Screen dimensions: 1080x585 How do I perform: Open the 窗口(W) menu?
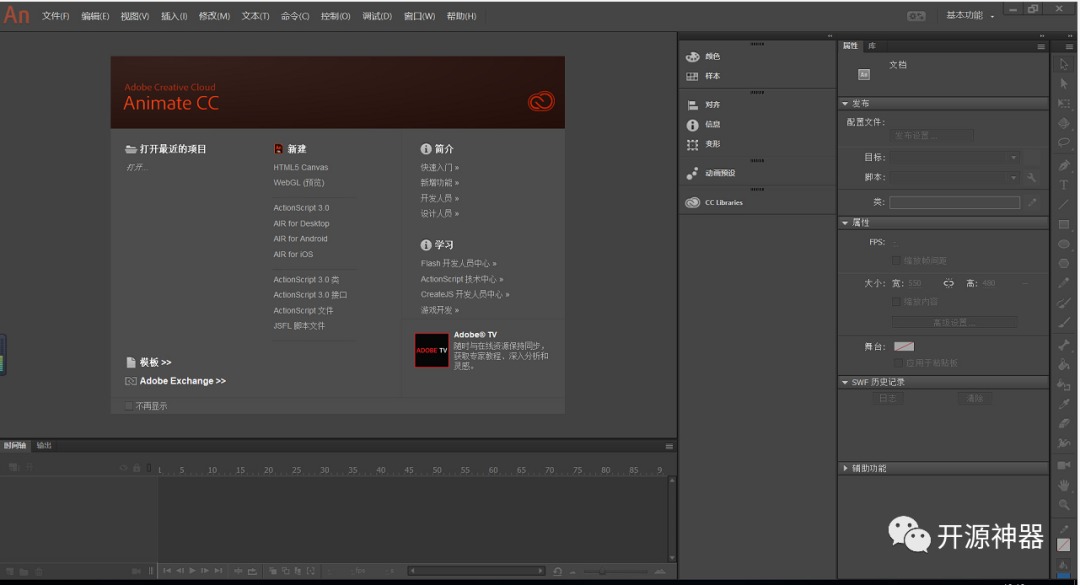point(419,16)
